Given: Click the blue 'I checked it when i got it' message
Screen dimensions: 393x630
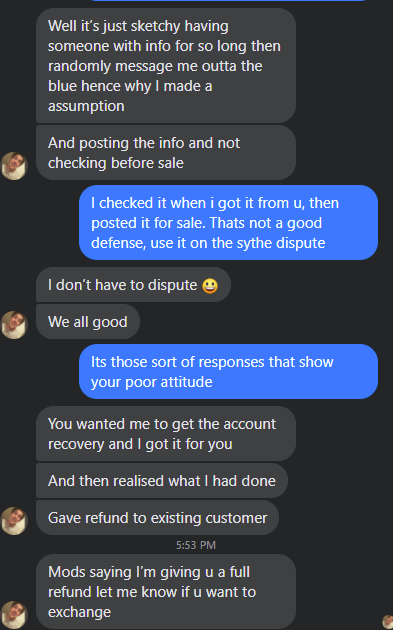Looking at the screenshot, I should point(228,223).
